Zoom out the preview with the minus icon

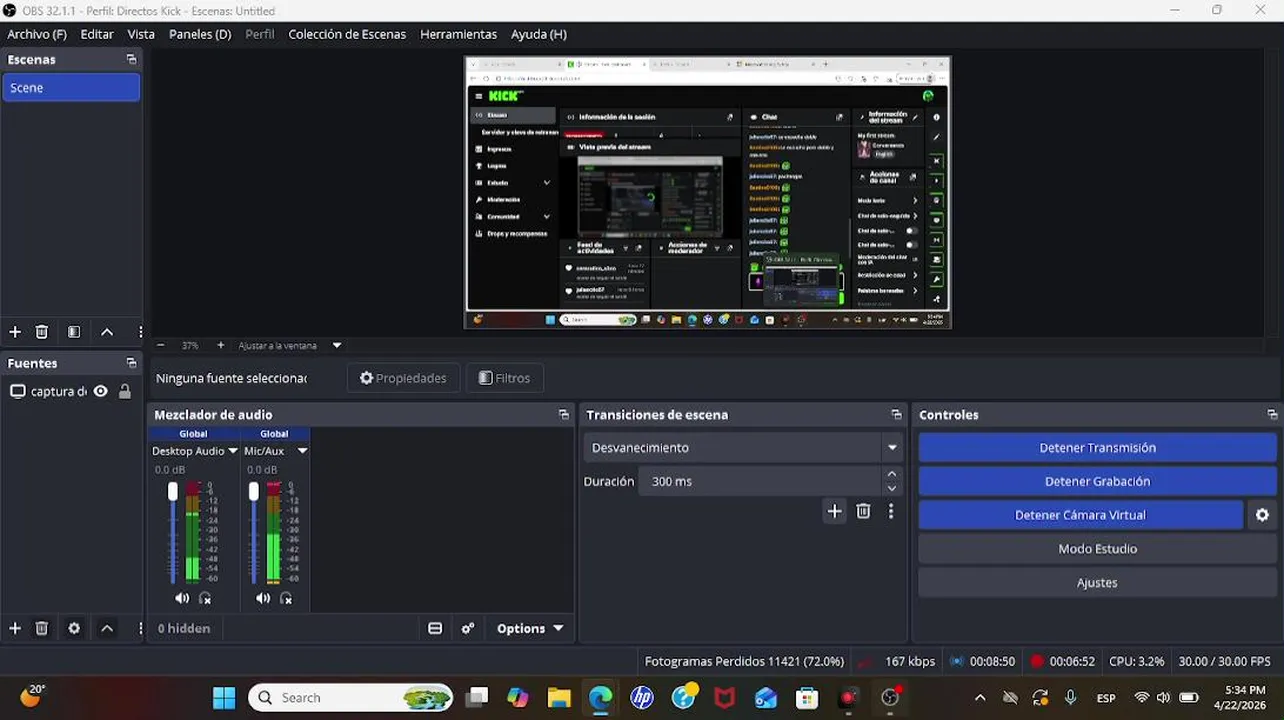click(160, 345)
